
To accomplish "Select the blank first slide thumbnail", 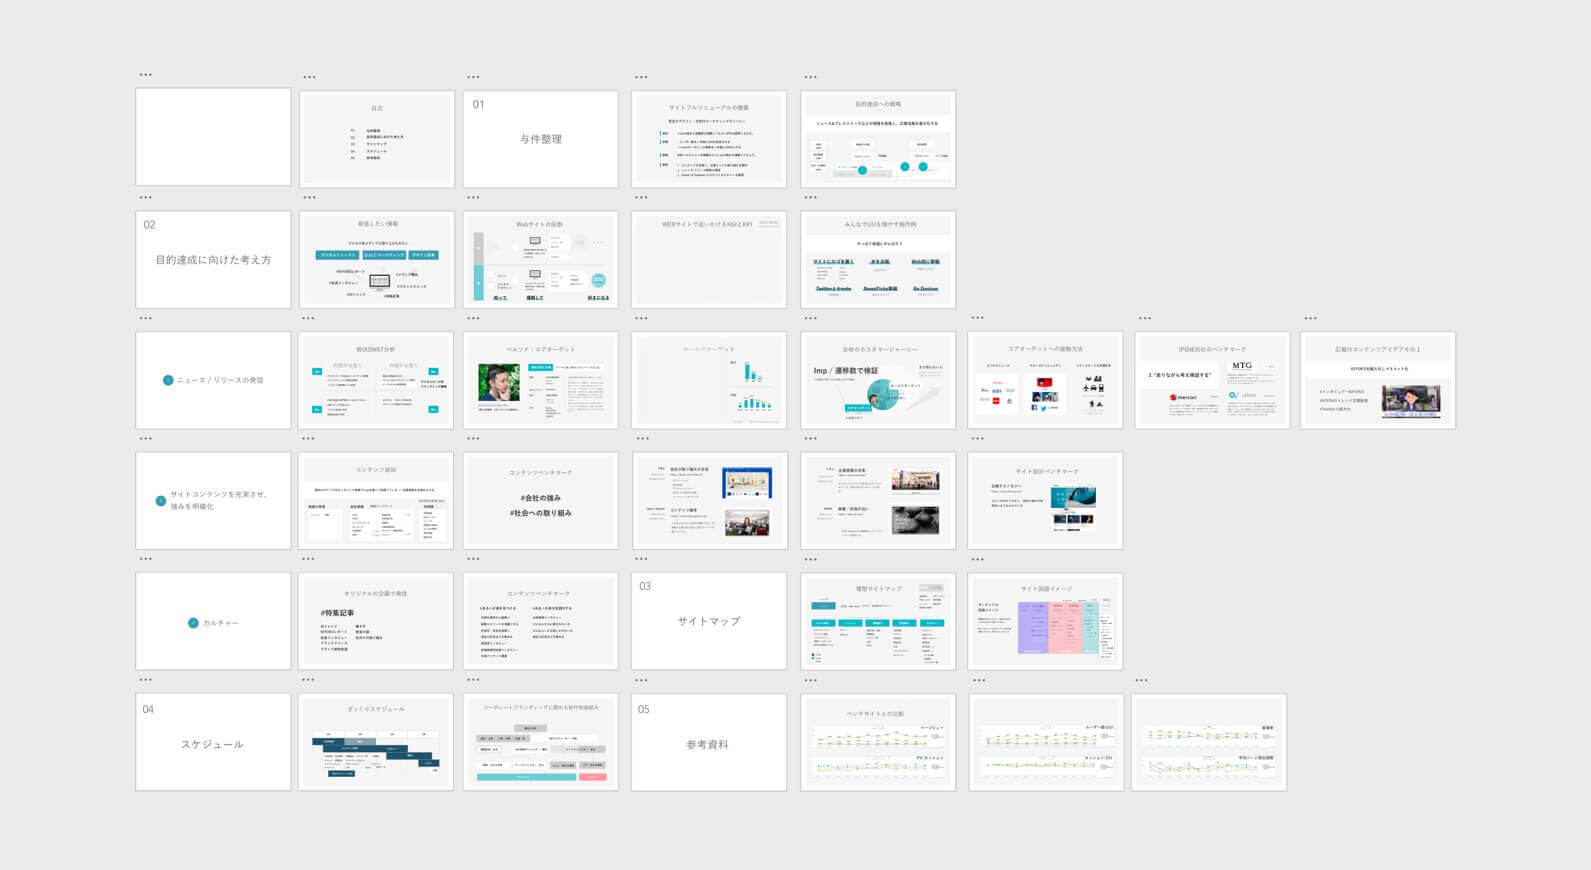I will coord(213,138).
